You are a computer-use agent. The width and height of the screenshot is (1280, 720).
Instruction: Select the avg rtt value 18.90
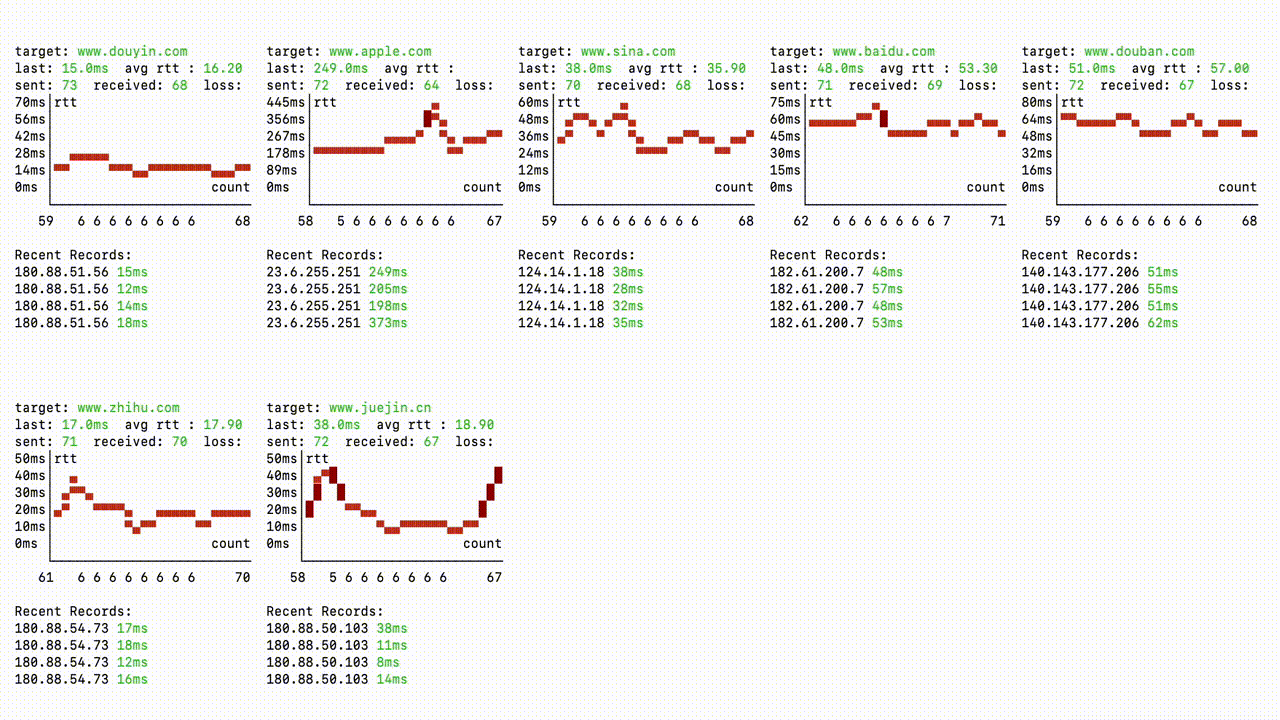point(474,424)
